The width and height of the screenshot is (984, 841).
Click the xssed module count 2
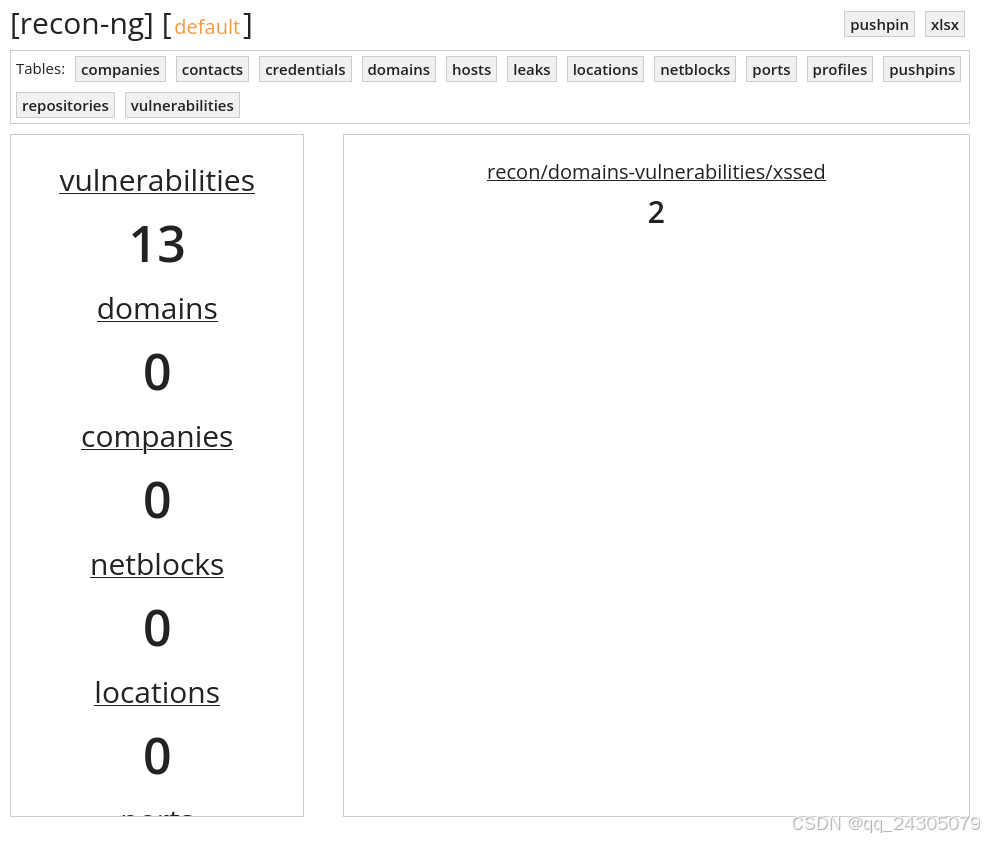pos(656,212)
